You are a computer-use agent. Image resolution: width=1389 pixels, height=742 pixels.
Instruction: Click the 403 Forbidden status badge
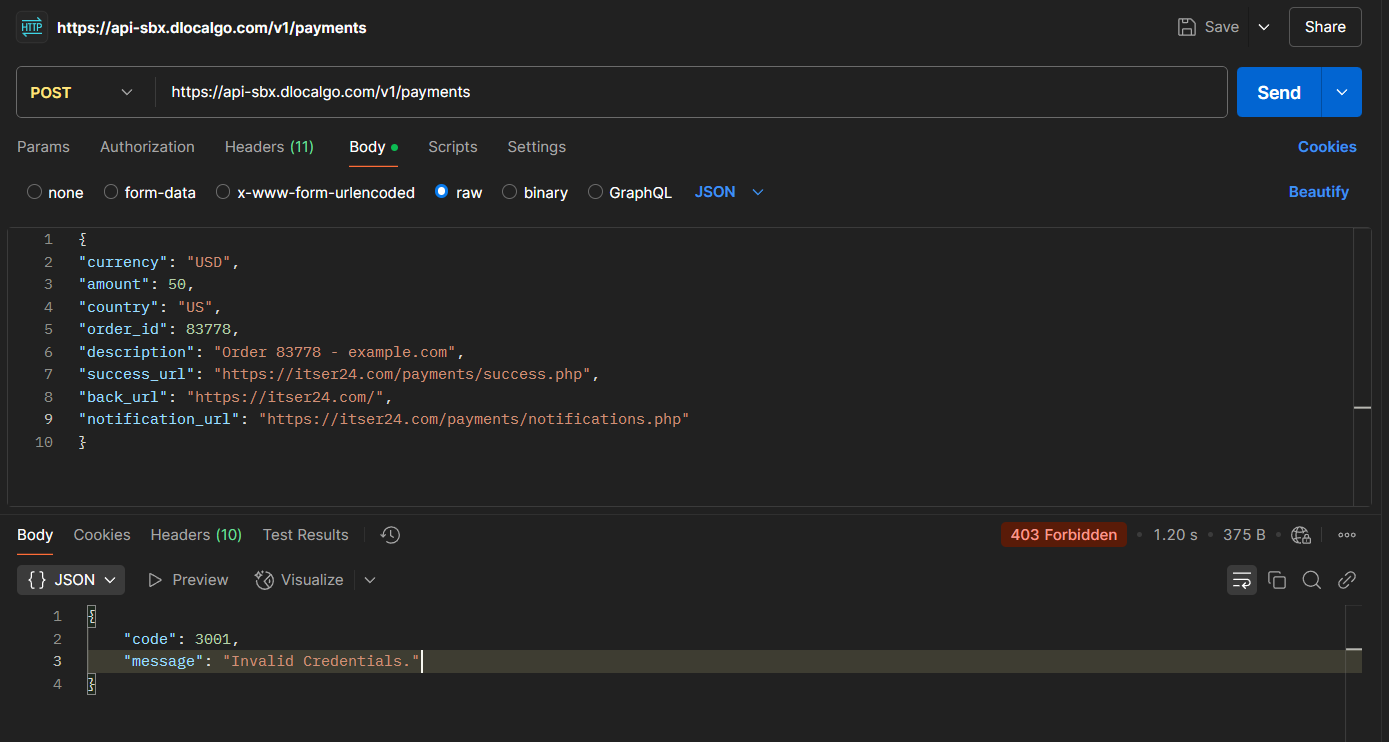pos(1064,535)
